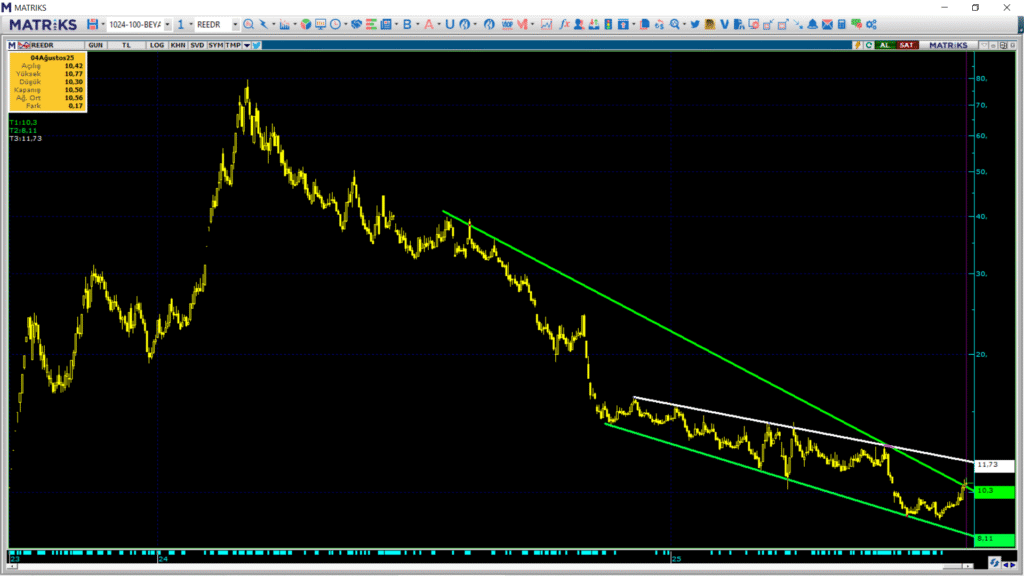Select the TL currency tab
The image size is (1024, 576).
pyautogui.click(x=126, y=45)
